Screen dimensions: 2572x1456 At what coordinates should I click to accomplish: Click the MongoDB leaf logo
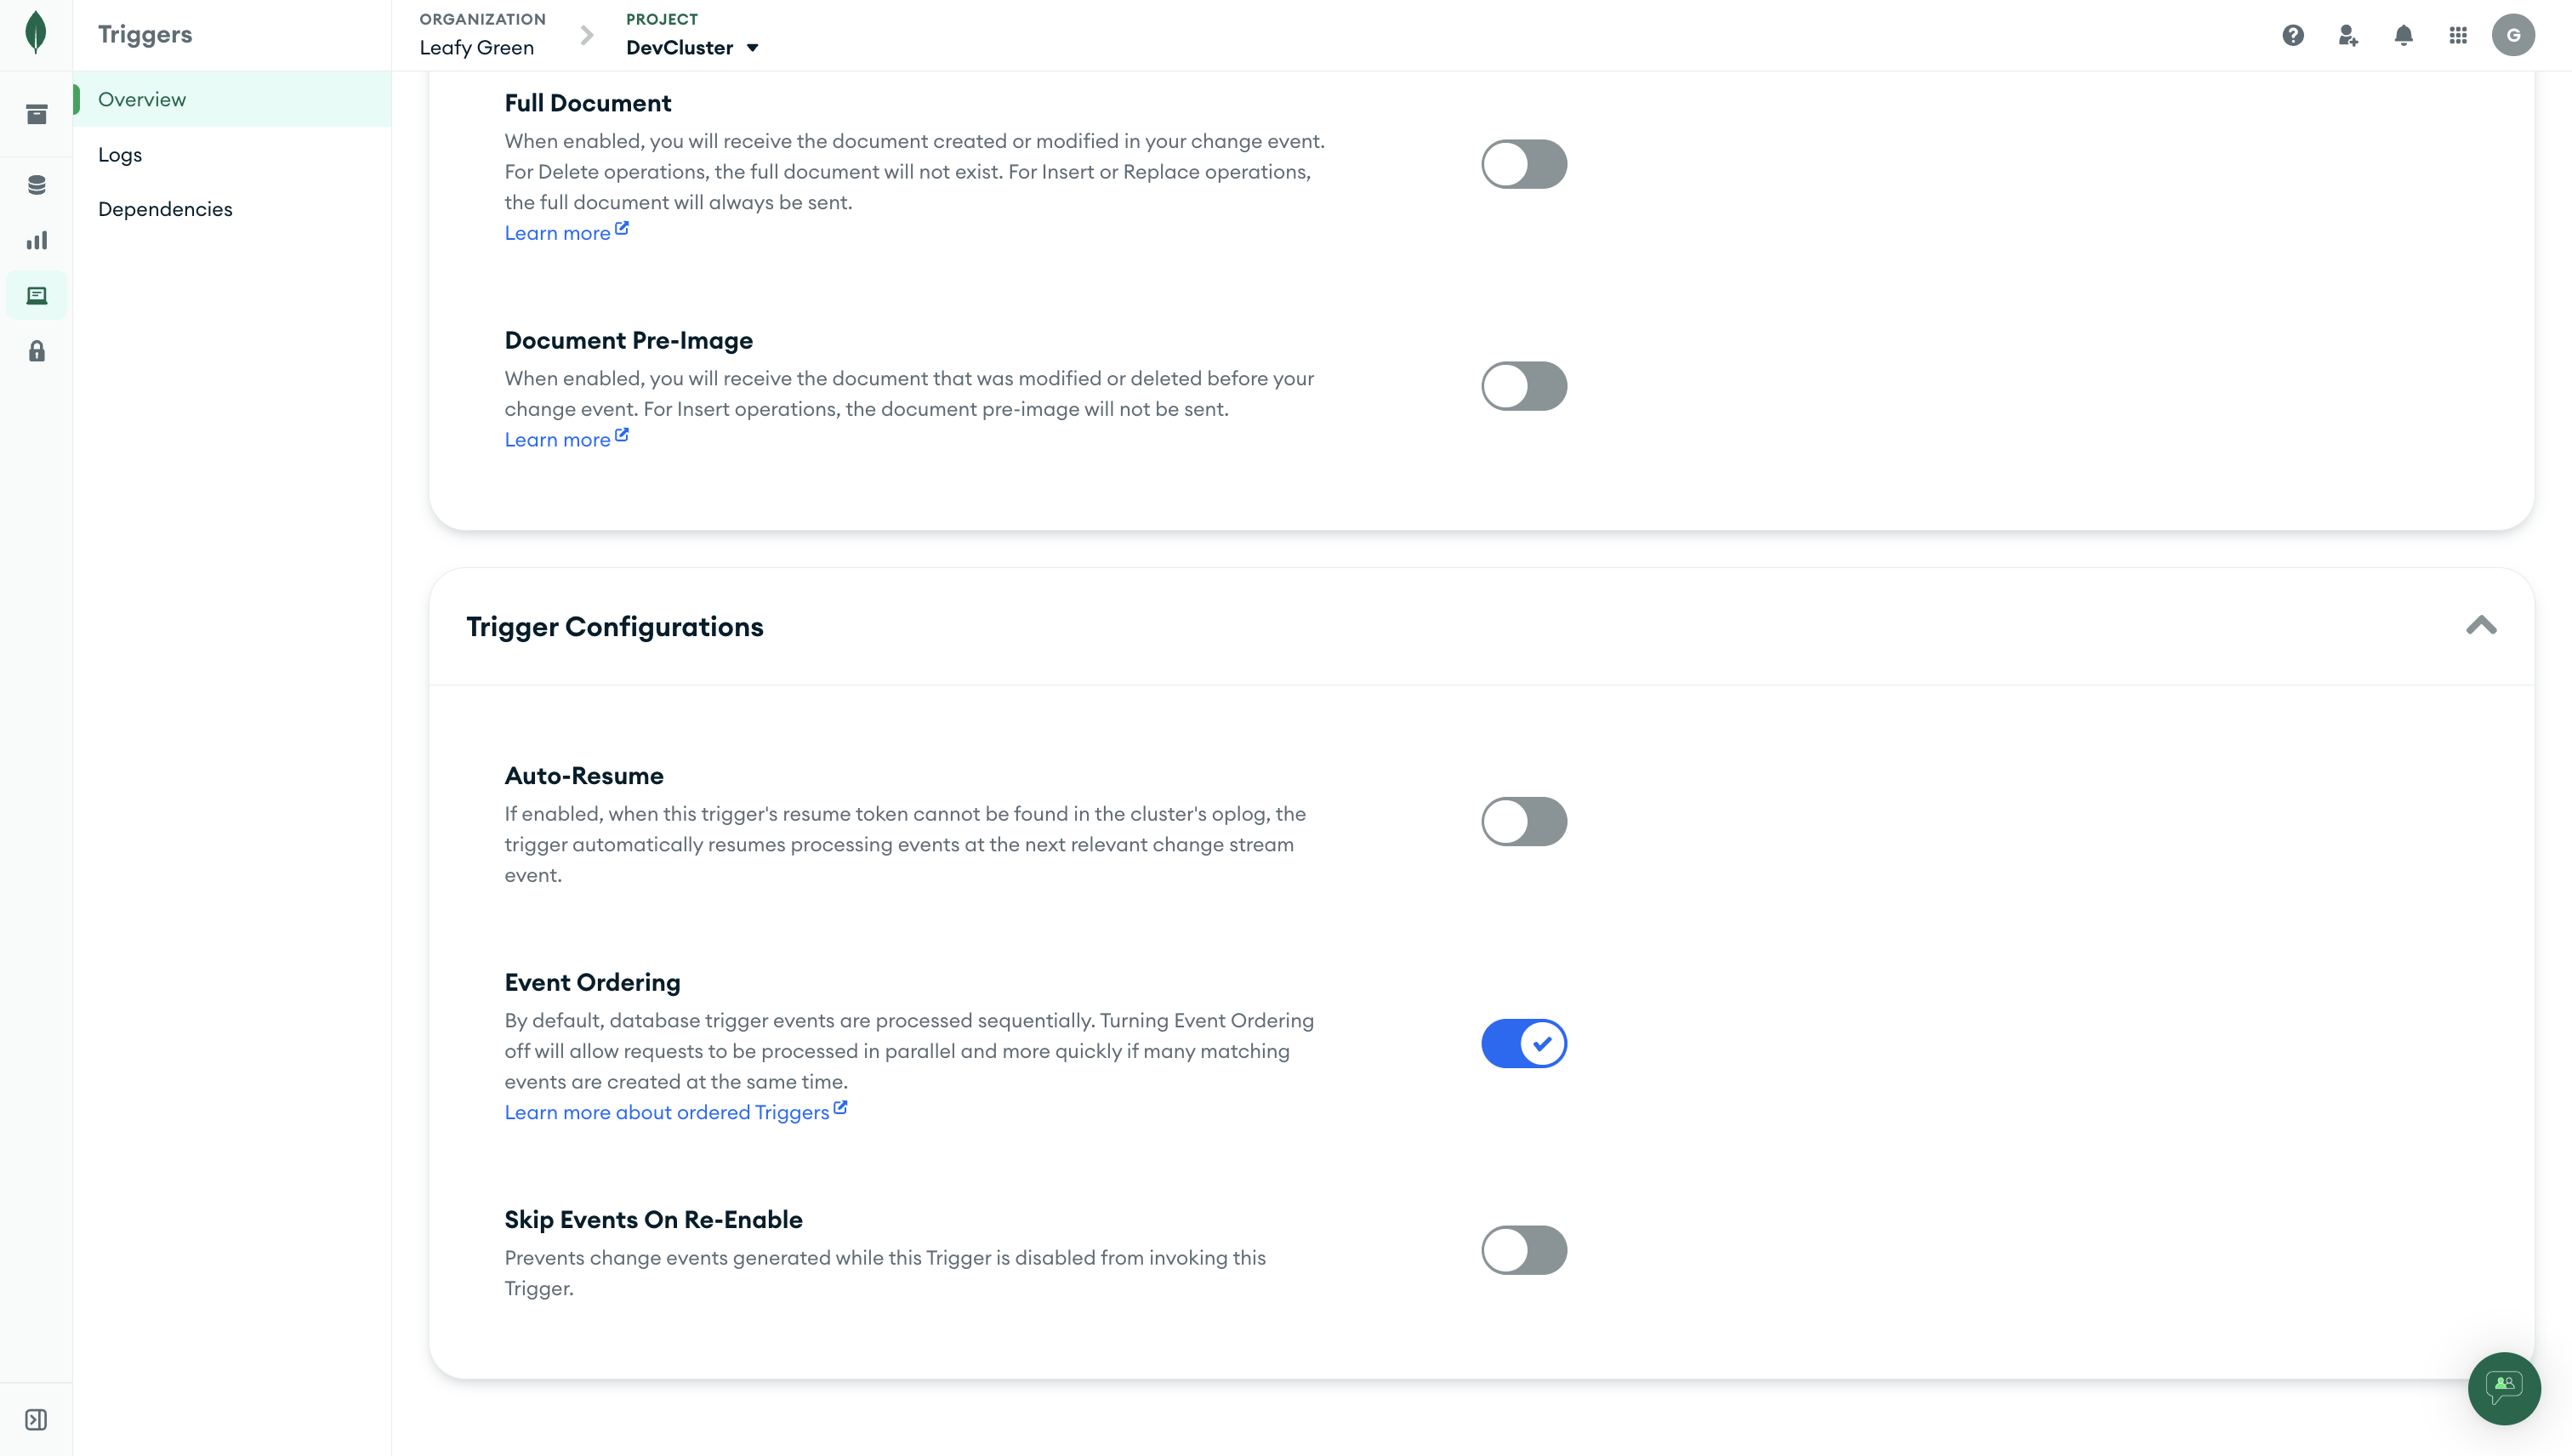36,33
